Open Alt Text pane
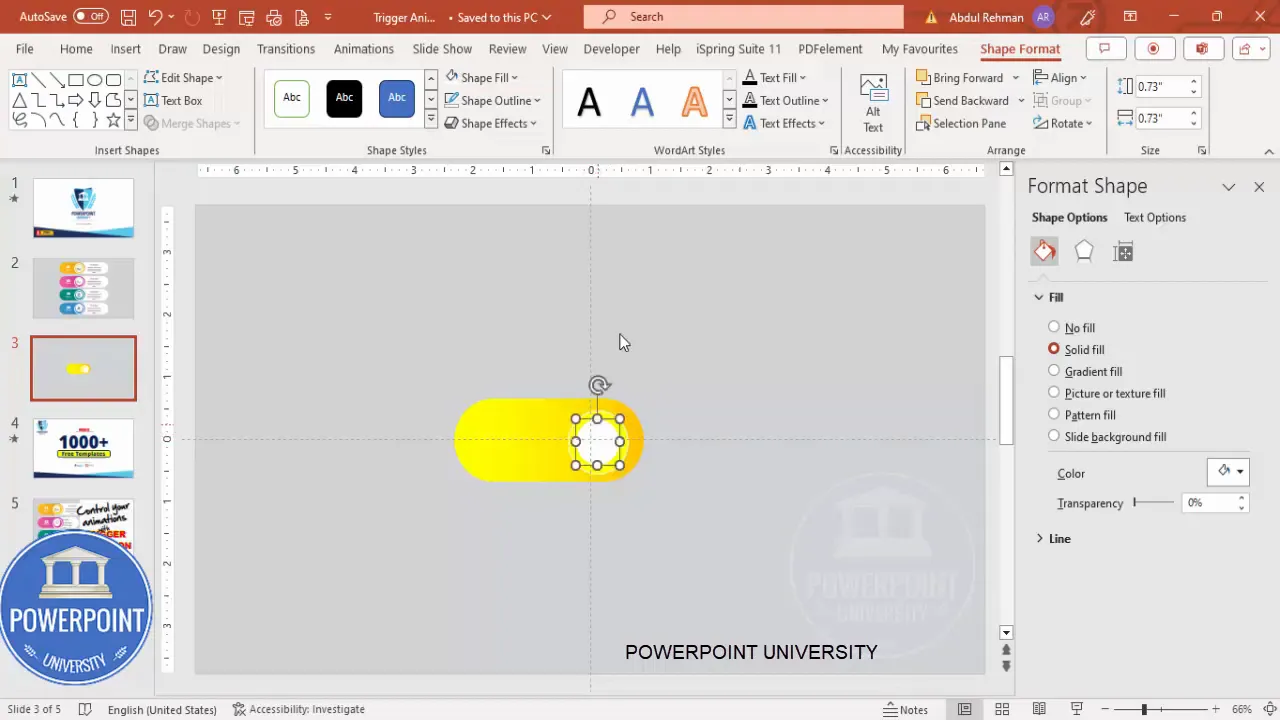1280x720 pixels. [873, 103]
